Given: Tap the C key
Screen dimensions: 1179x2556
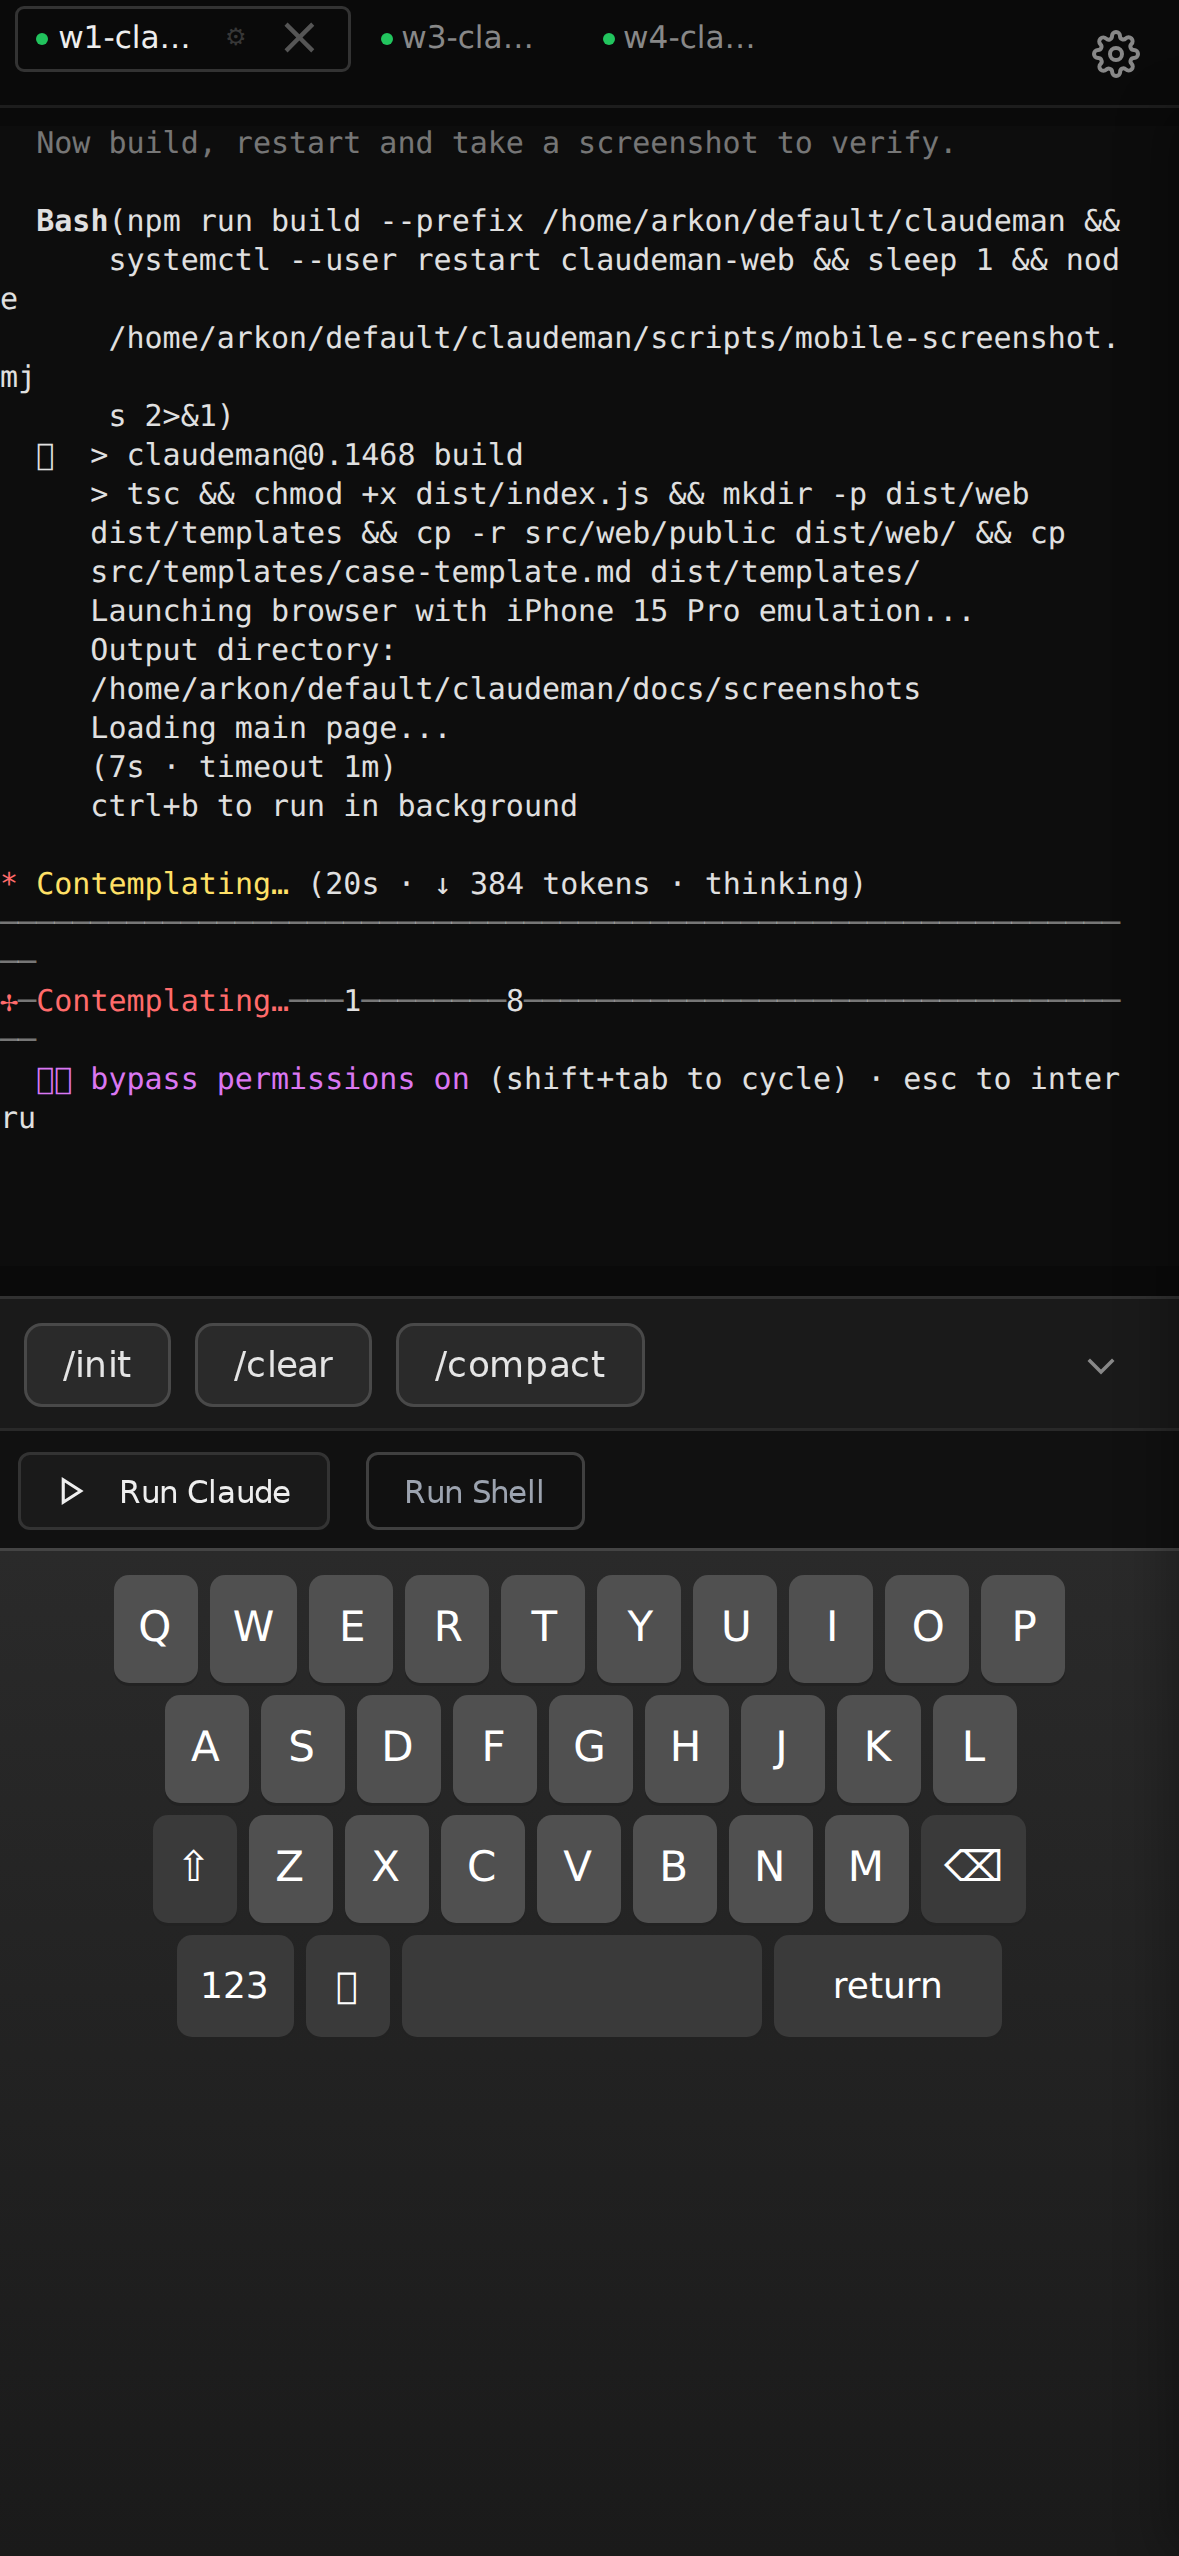Looking at the screenshot, I should coord(482,1867).
